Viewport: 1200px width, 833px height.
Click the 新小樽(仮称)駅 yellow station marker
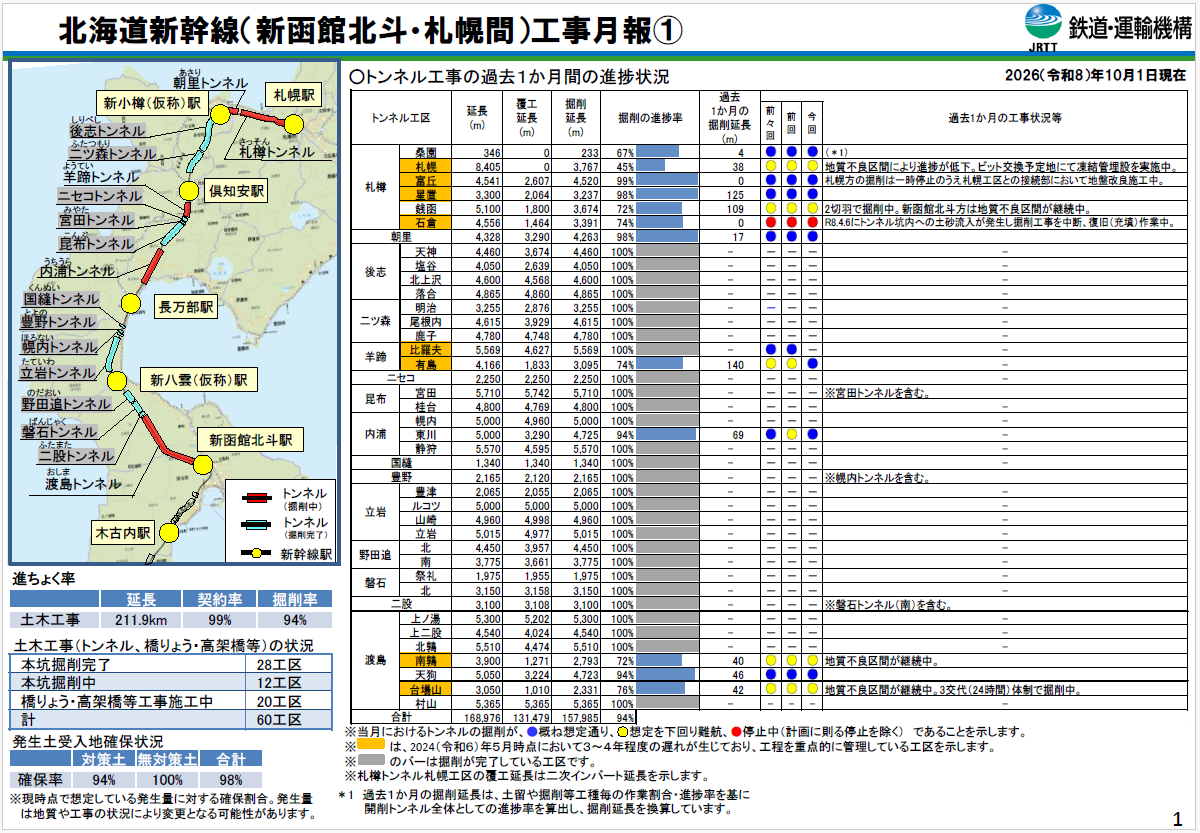pos(218,114)
